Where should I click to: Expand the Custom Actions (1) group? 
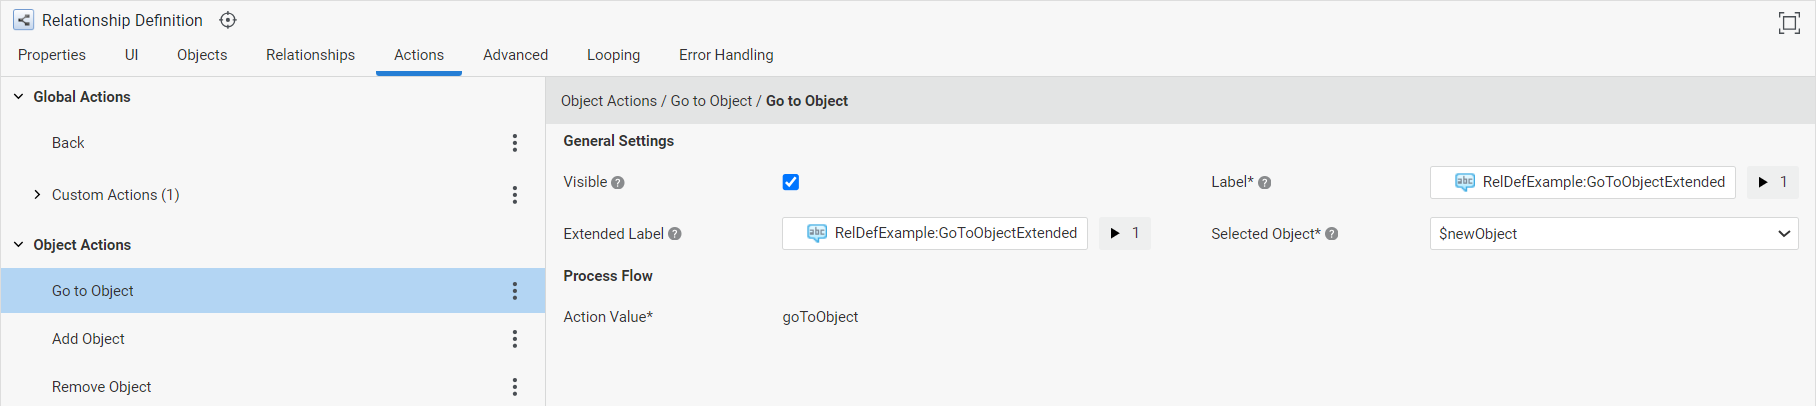click(x=37, y=195)
